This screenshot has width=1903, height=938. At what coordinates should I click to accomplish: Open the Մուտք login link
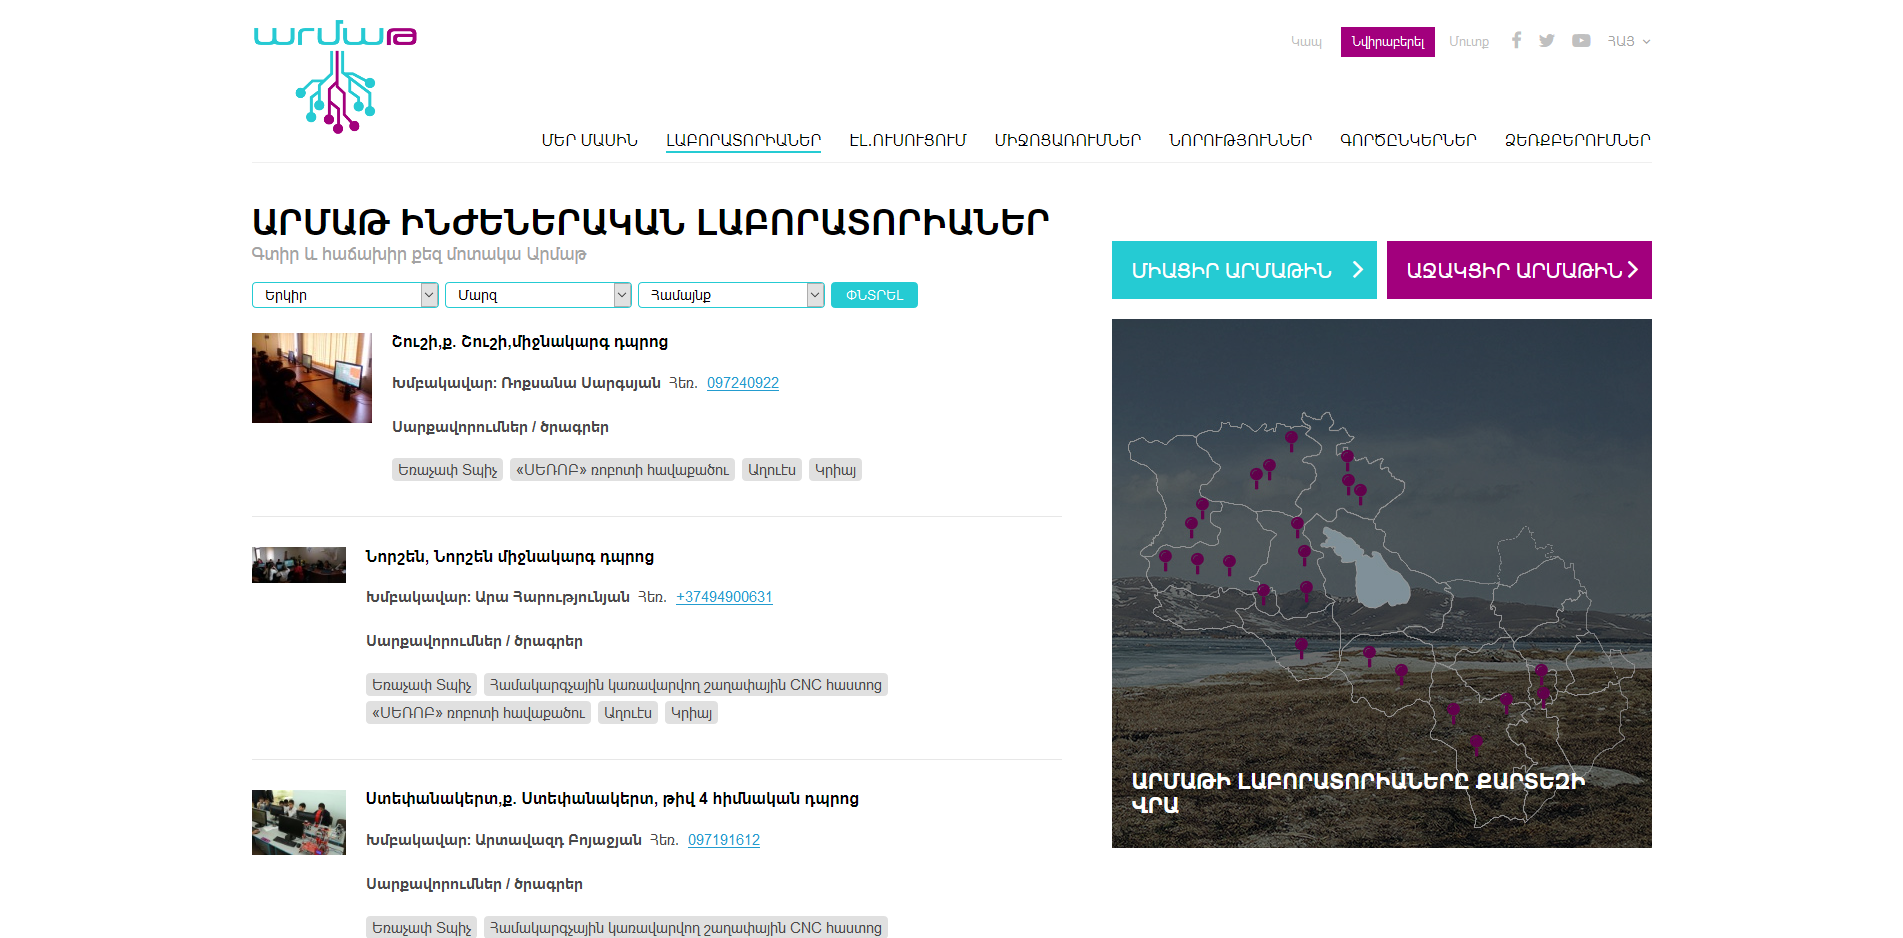1469,42
